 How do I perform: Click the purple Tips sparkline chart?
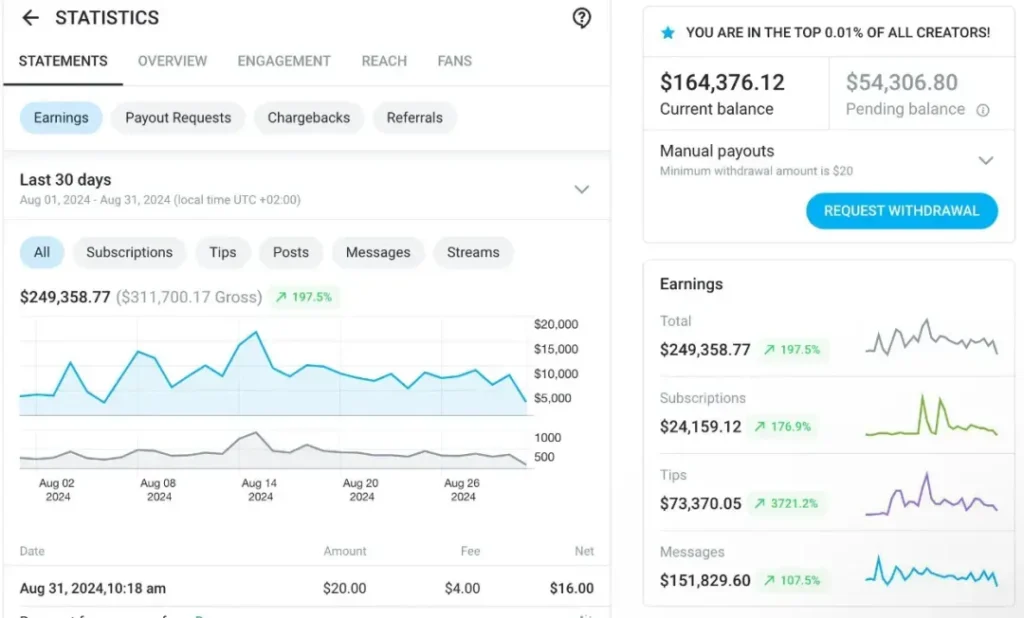point(931,494)
